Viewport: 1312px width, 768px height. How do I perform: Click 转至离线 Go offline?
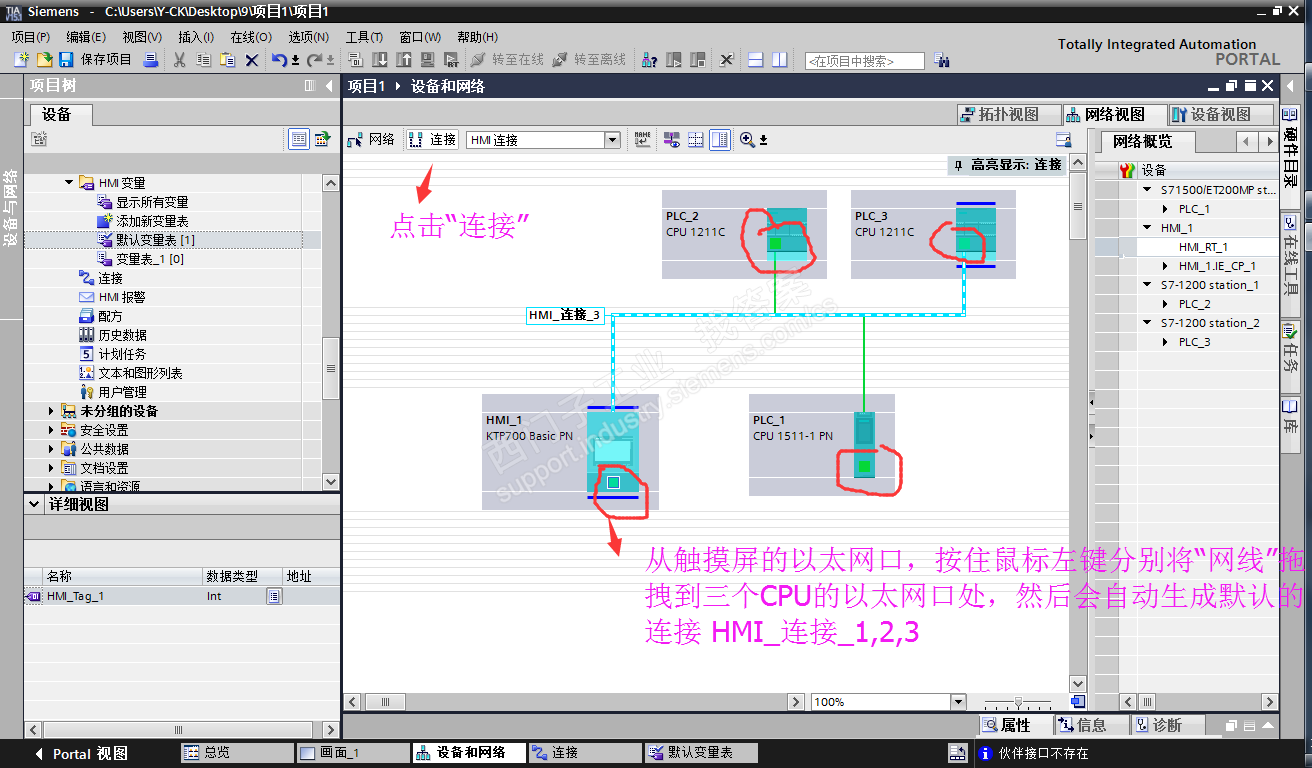(590, 60)
